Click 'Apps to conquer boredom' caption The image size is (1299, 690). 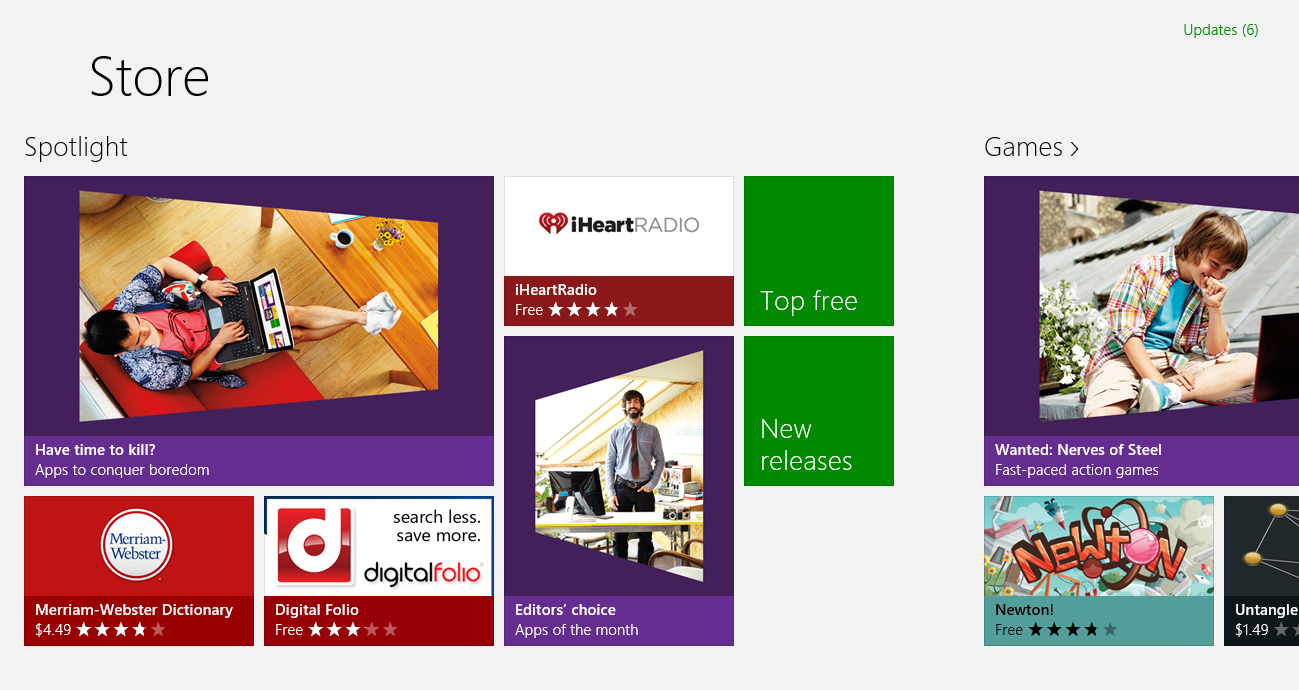click(122, 470)
